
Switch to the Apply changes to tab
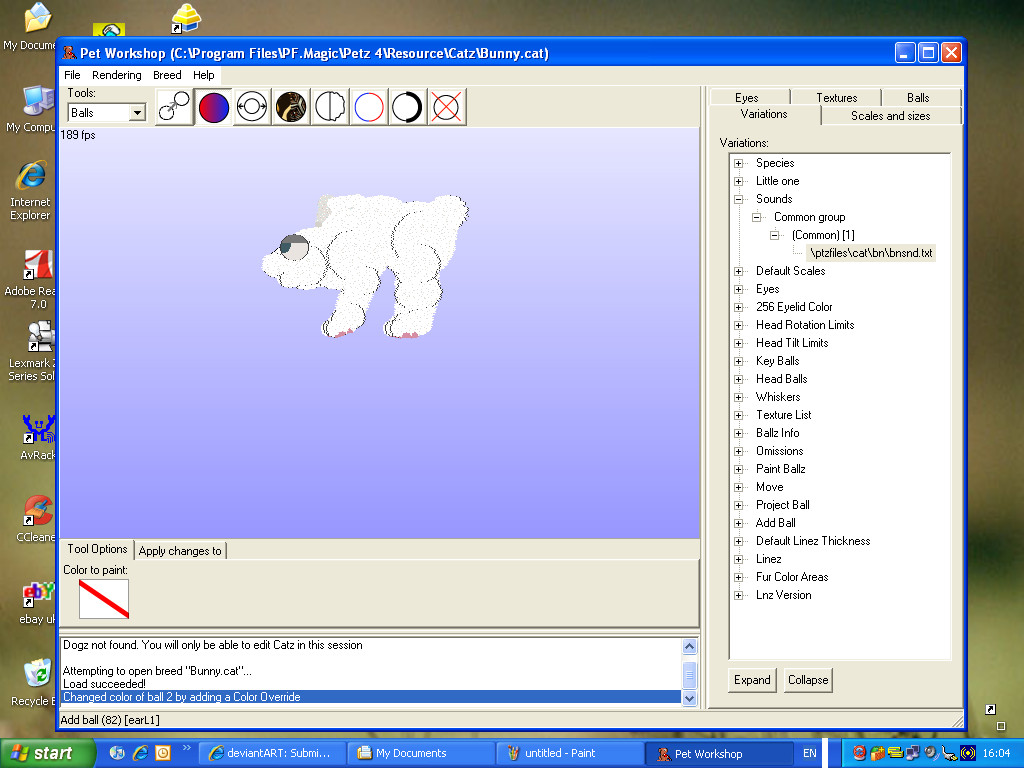(180, 551)
